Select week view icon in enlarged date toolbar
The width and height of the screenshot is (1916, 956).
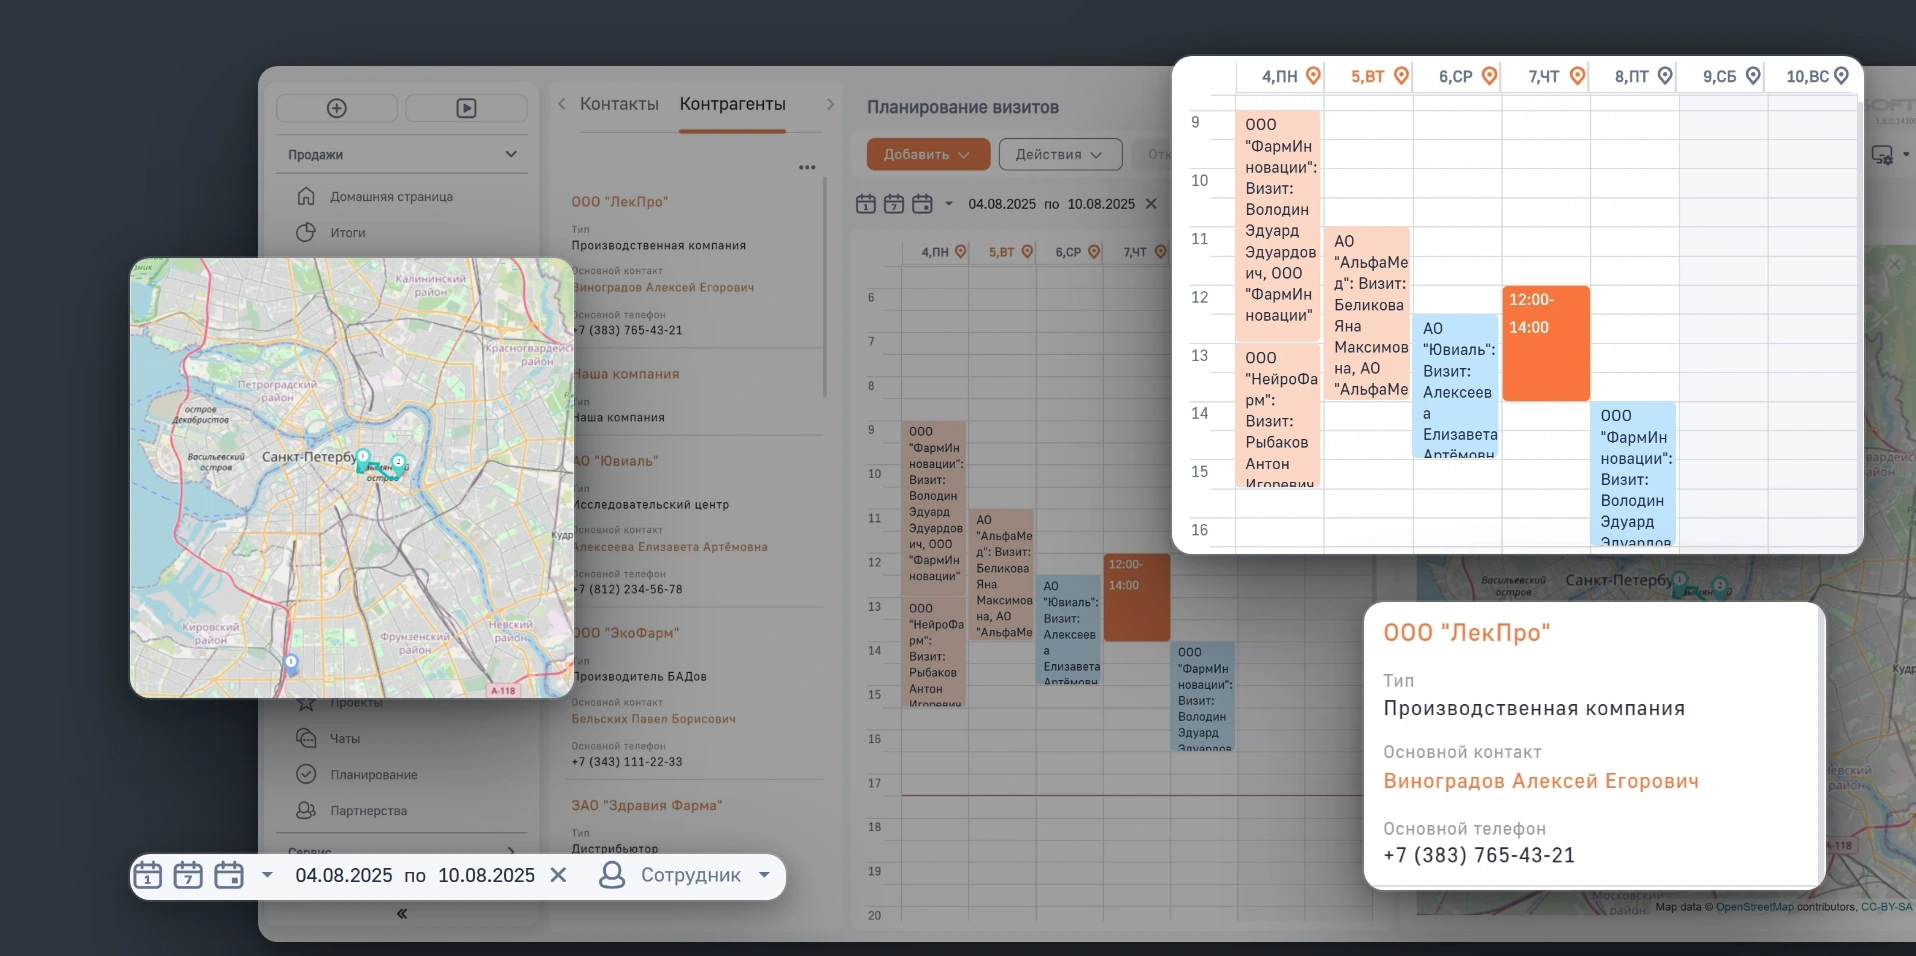(188, 876)
